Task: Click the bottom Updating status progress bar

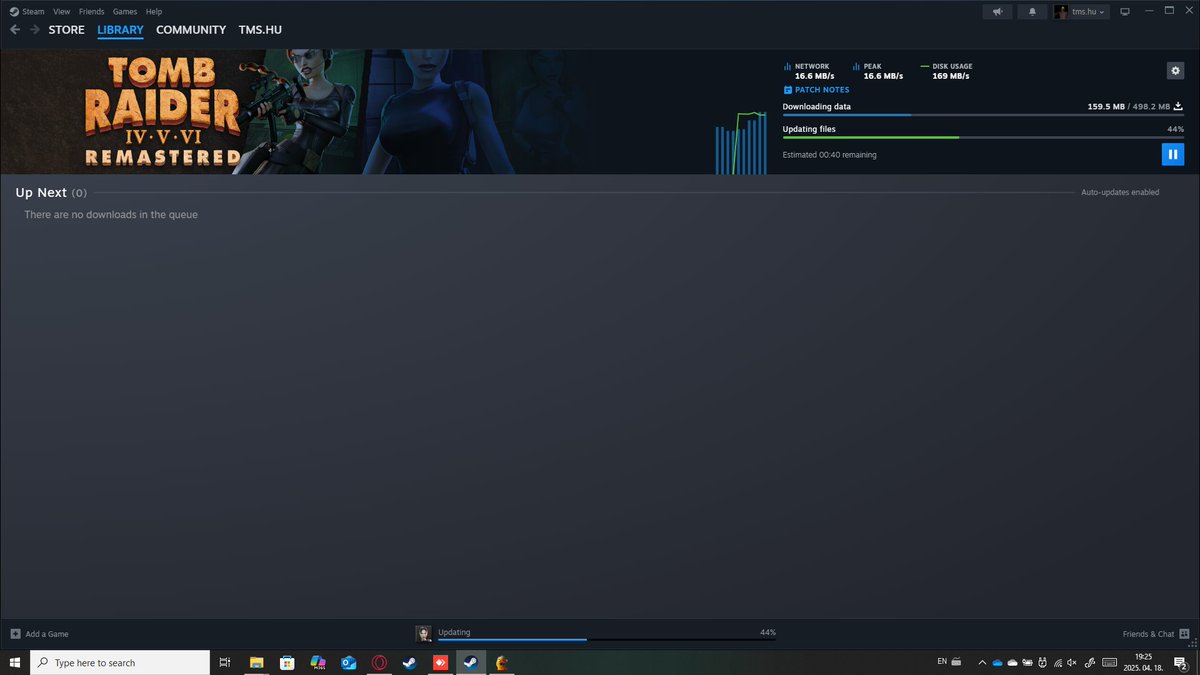Action: 606,639
